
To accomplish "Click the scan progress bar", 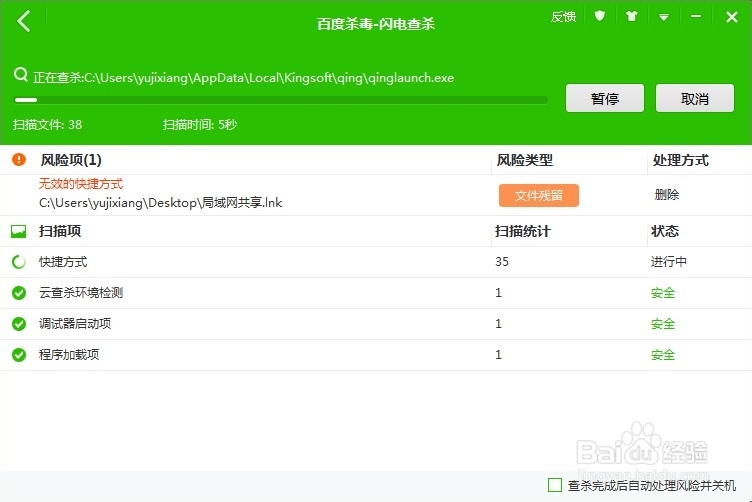I will (x=281, y=100).
